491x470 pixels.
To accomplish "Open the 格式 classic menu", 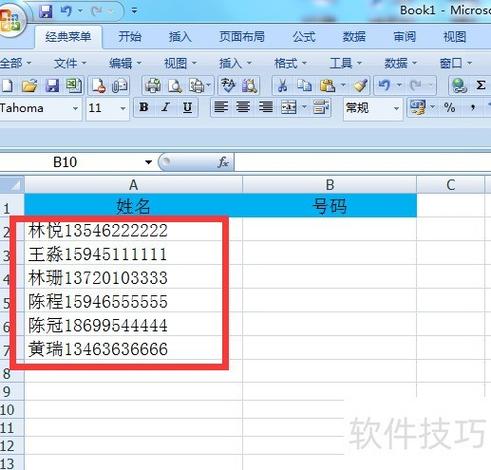I will [290, 63].
